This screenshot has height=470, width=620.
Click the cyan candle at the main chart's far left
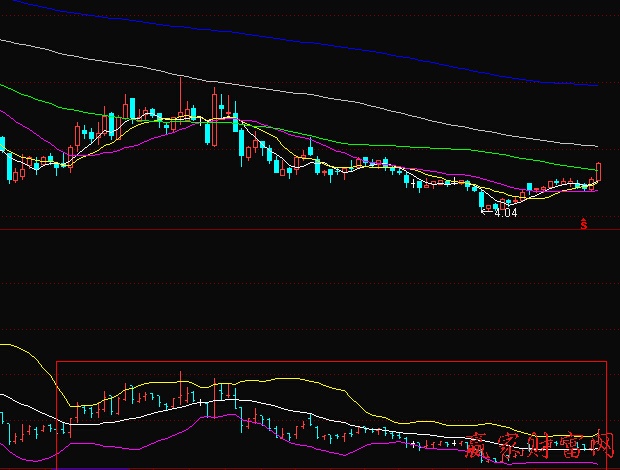click(x=7, y=166)
